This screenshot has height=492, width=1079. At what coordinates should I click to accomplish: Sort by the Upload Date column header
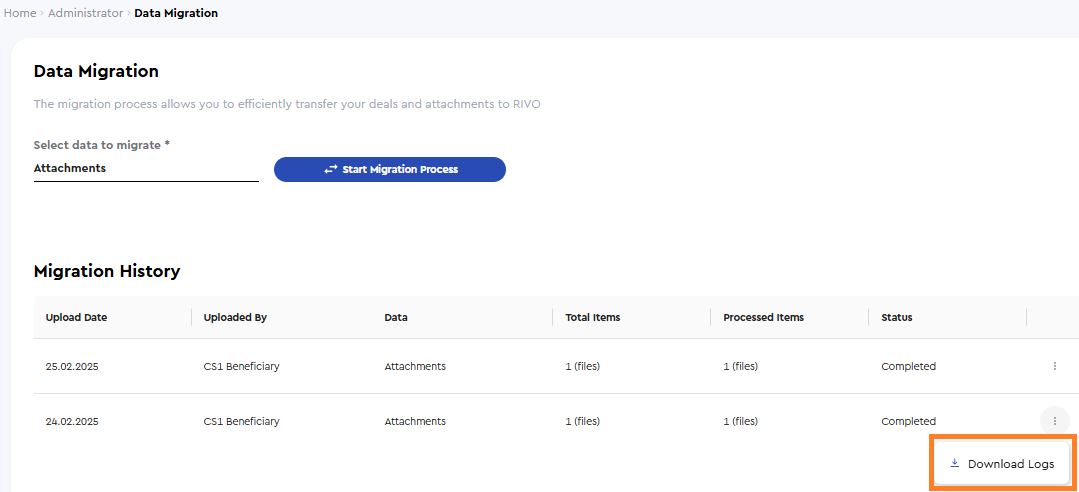76,317
